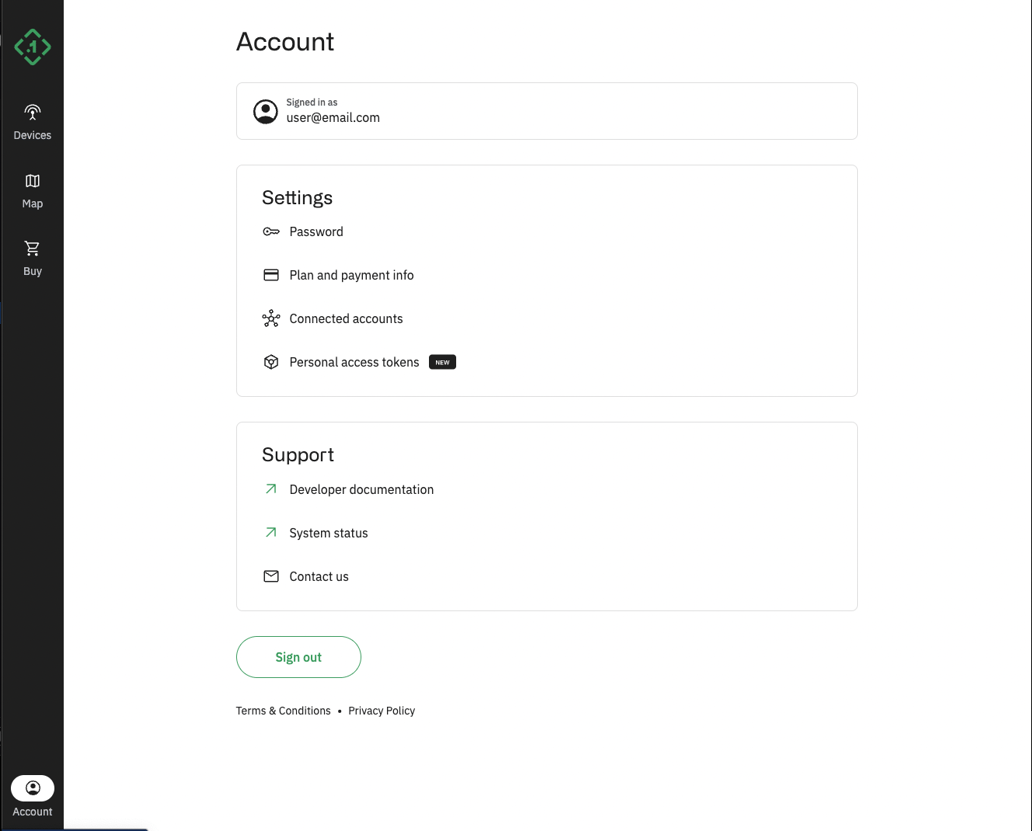Click the user avatar in the signed-in card

pos(265,111)
